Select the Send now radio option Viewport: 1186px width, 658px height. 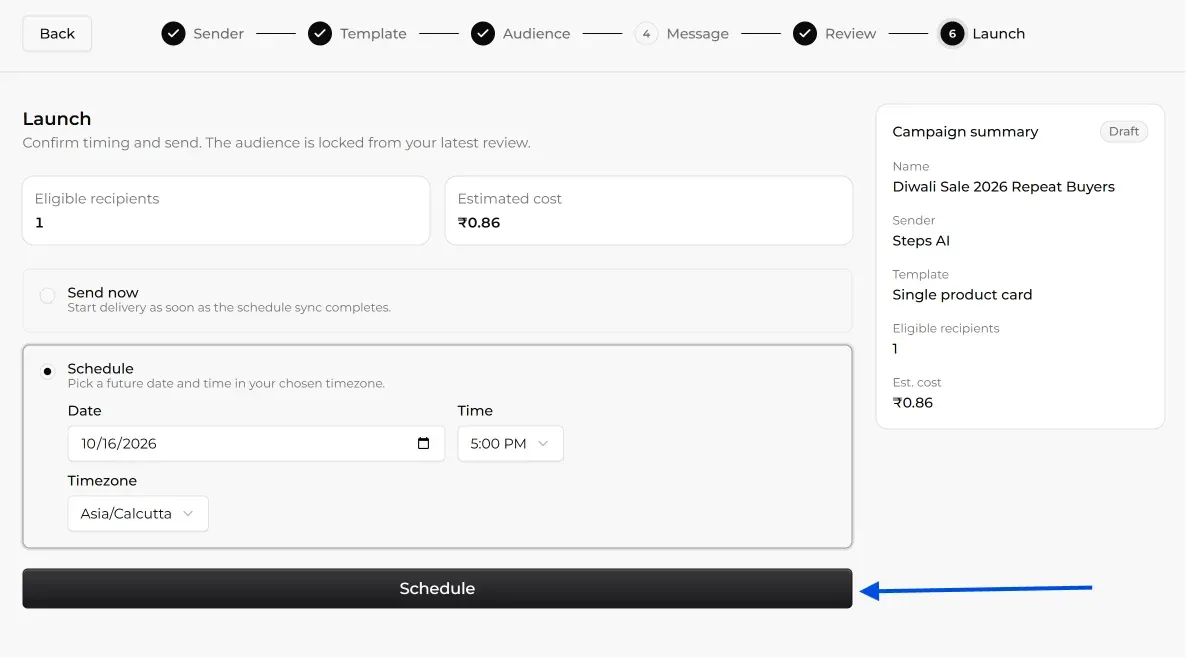click(x=48, y=296)
